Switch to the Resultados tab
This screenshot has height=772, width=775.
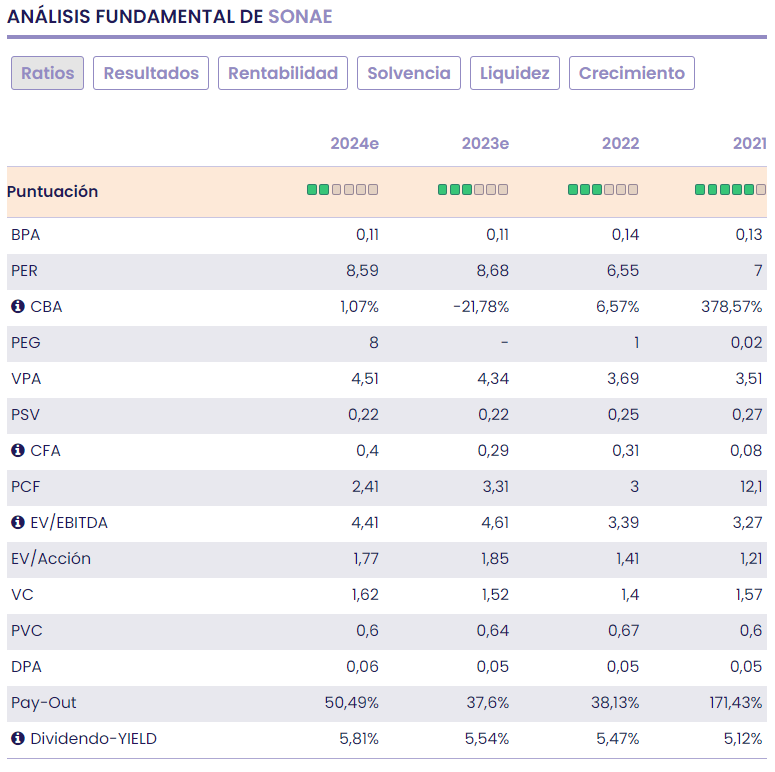point(151,73)
